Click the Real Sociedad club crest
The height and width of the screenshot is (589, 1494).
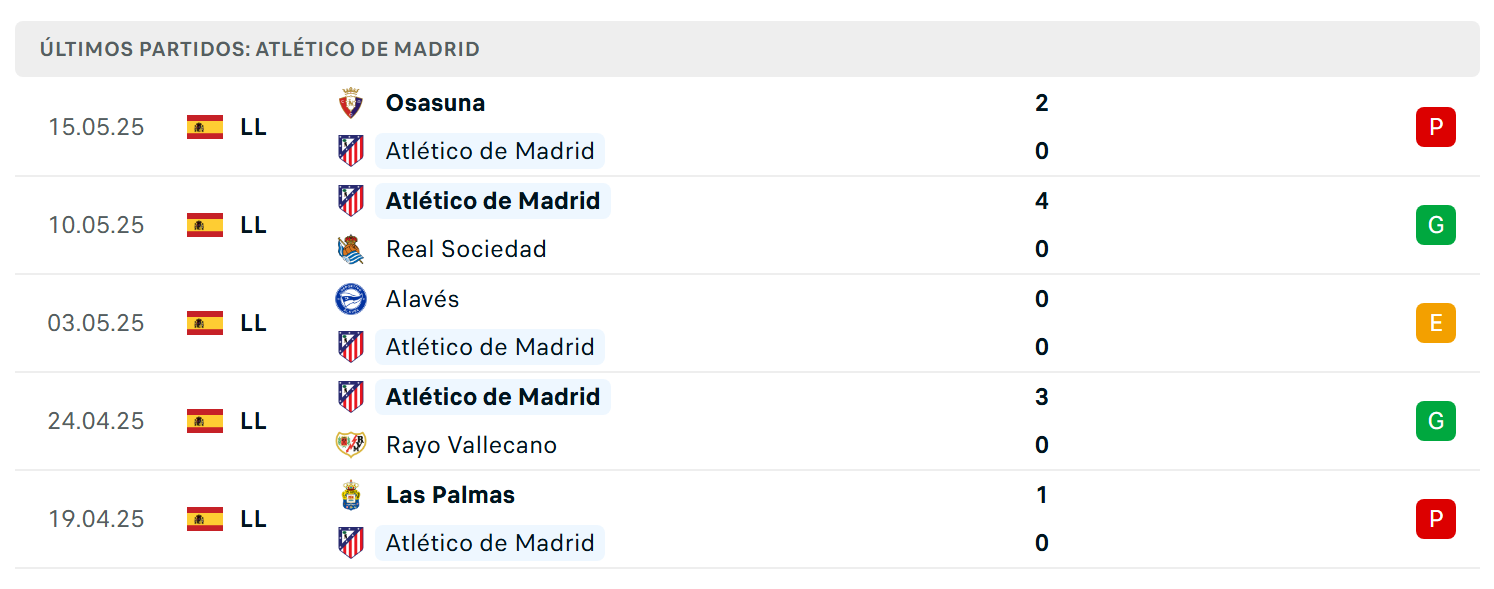[x=350, y=249]
